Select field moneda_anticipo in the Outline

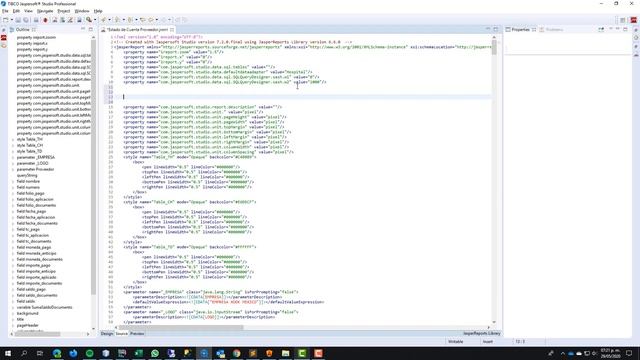36,253
